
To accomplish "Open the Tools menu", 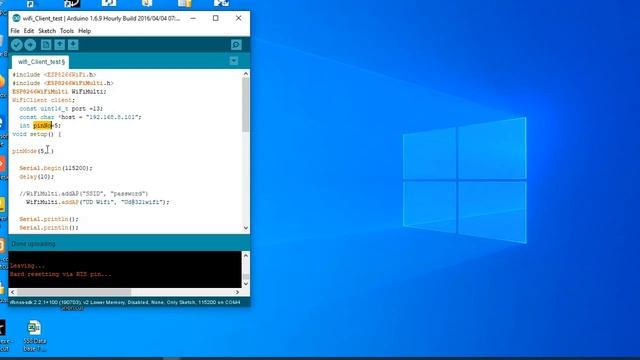I will pyautogui.click(x=67, y=31).
